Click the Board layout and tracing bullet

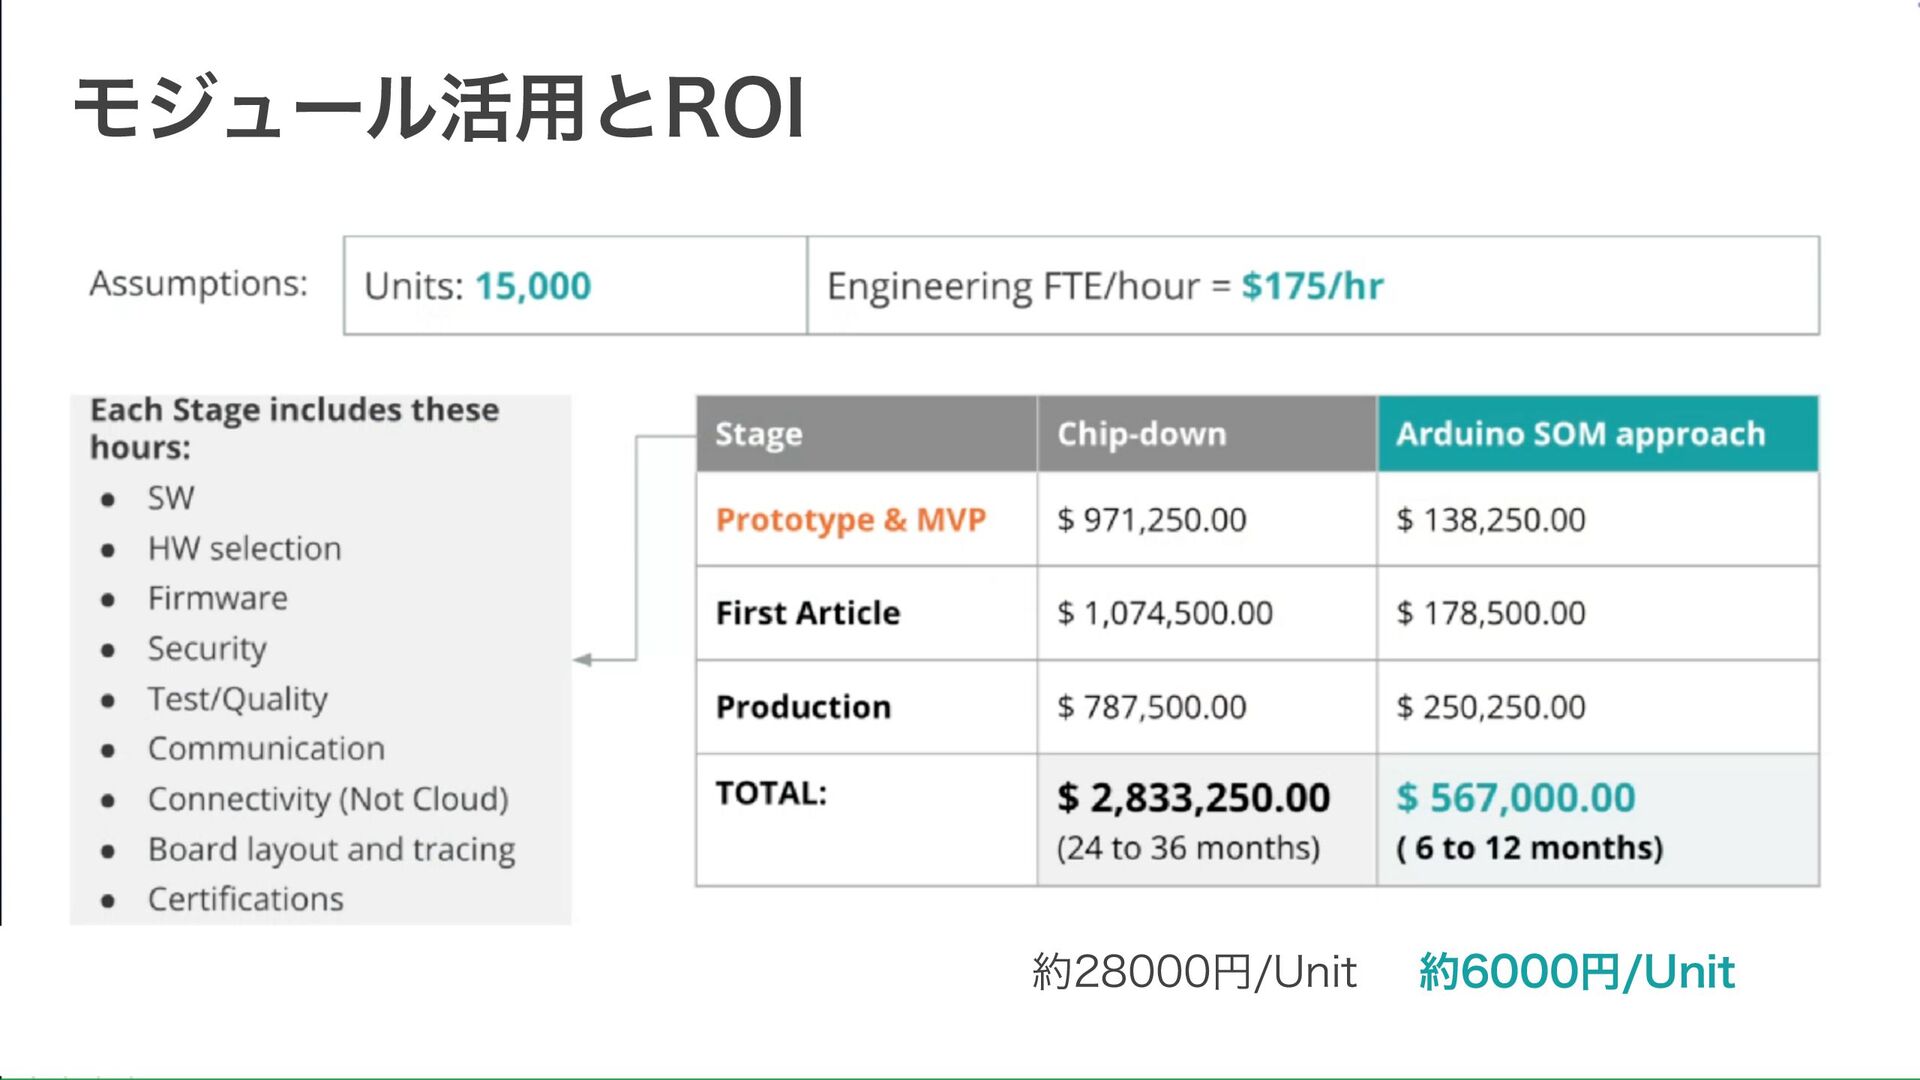tap(331, 849)
